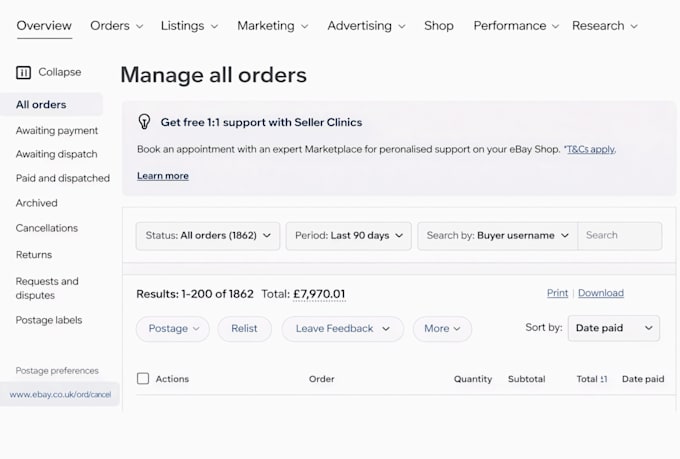Follow the Learn more link
This screenshot has height=459, width=680.
(163, 176)
